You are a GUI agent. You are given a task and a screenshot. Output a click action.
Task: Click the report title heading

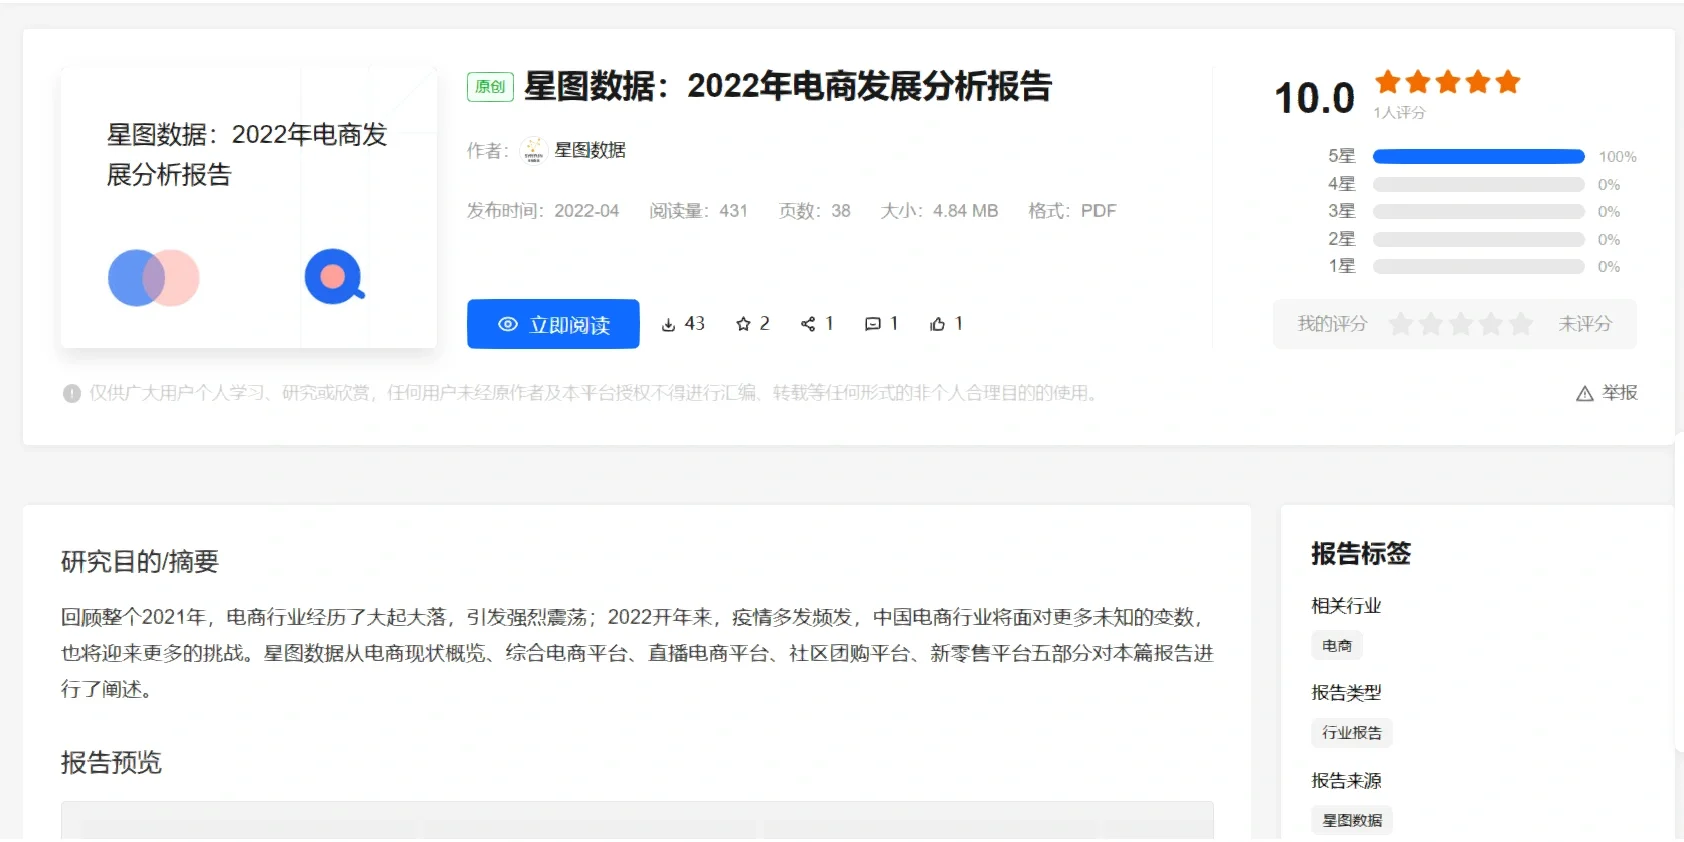(788, 87)
